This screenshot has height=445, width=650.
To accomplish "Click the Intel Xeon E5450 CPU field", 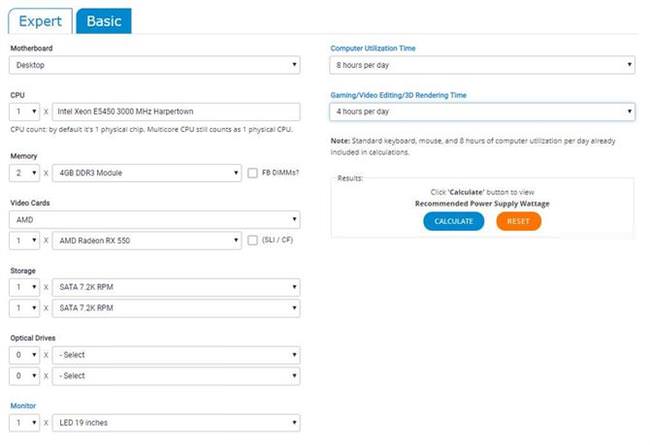I will [x=176, y=112].
